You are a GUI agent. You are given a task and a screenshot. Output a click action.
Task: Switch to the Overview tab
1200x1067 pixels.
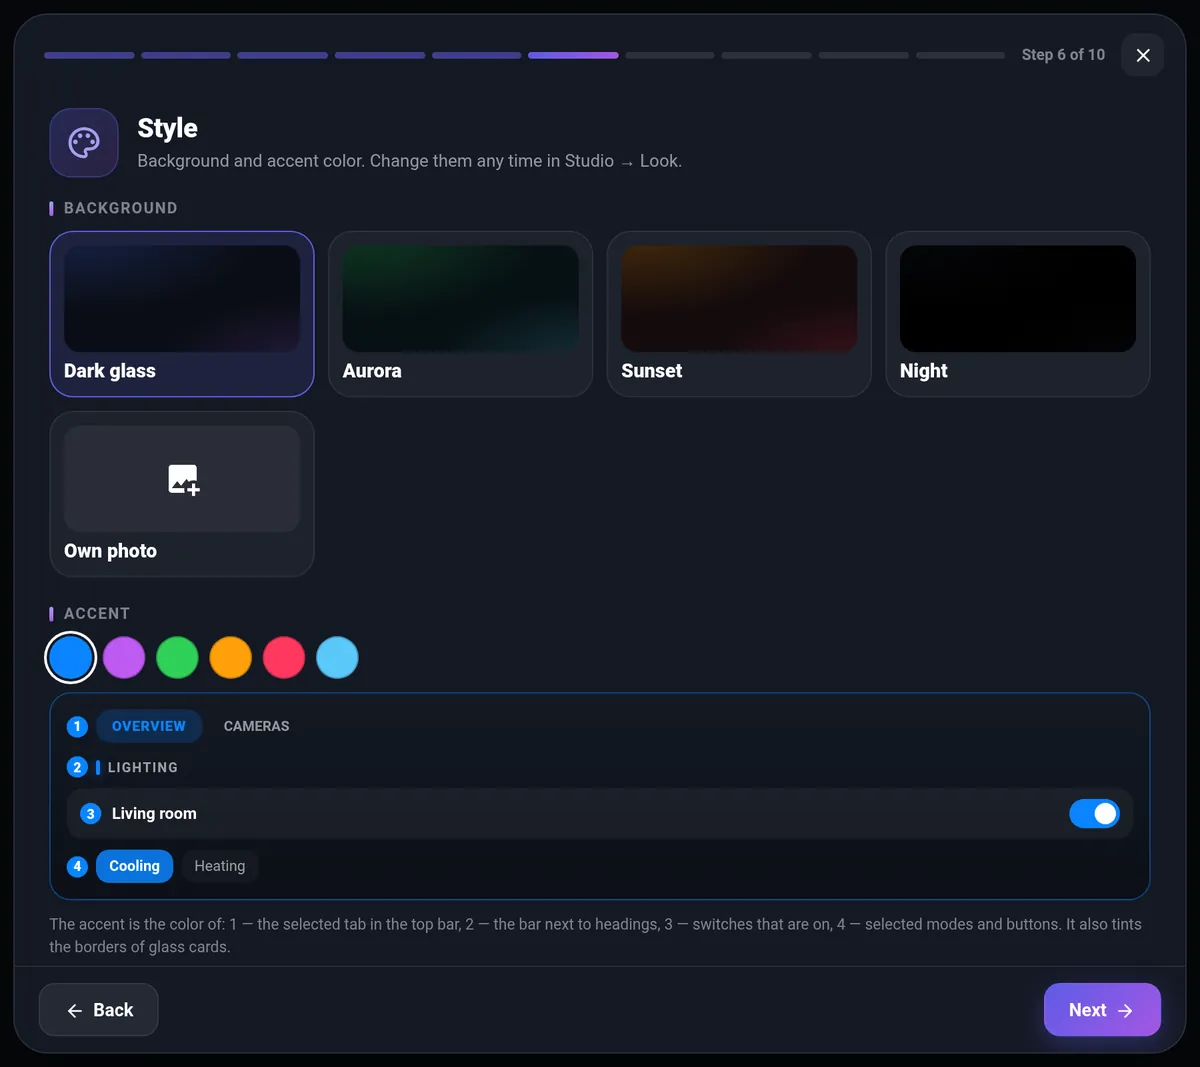coord(149,726)
